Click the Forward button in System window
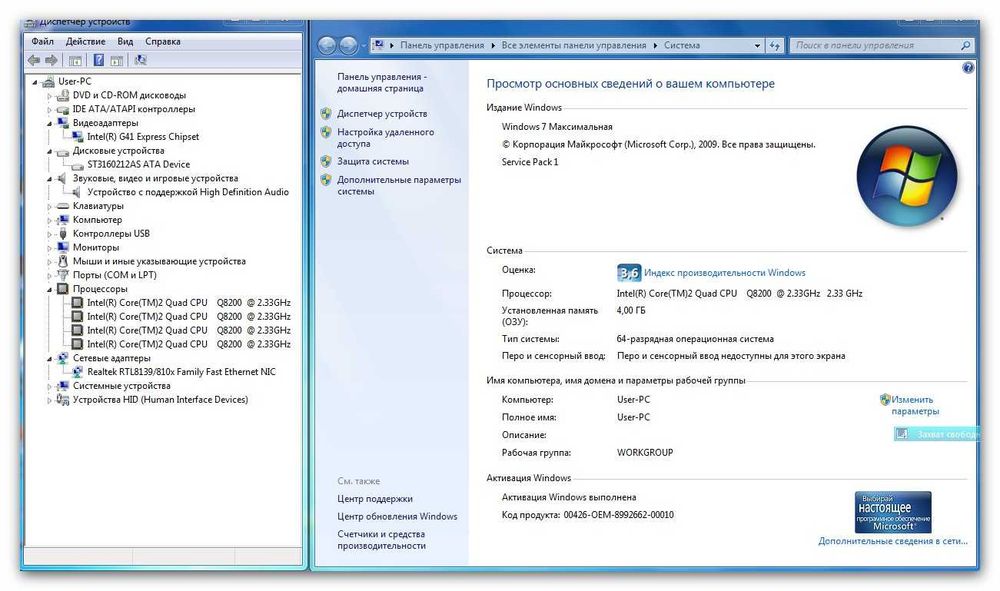The width and height of the screenshot is (1000, 591). (348, 45)
